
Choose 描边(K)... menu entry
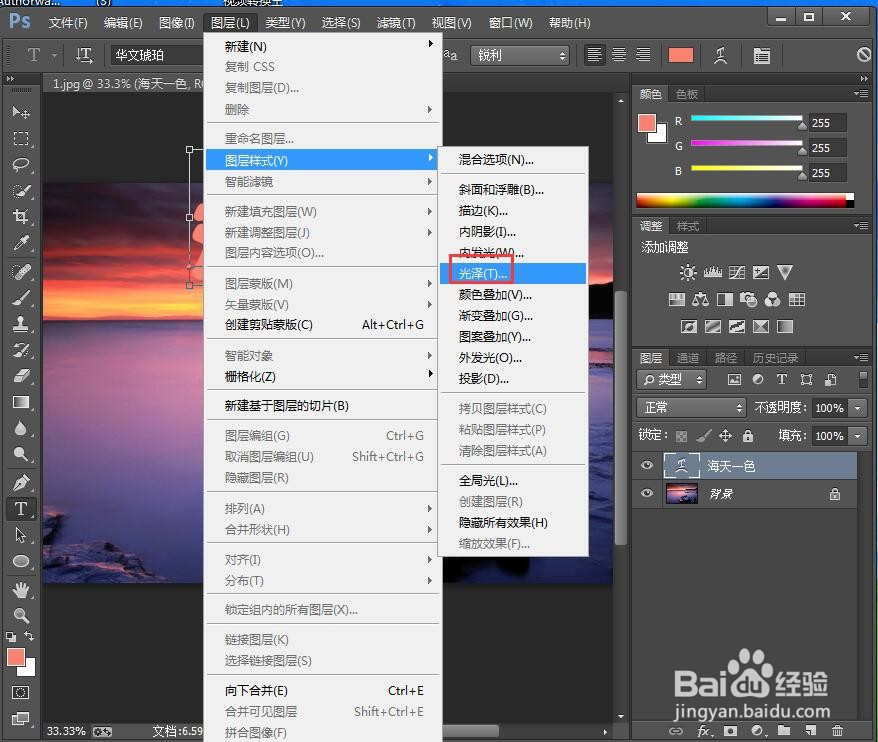coord(513,211)
